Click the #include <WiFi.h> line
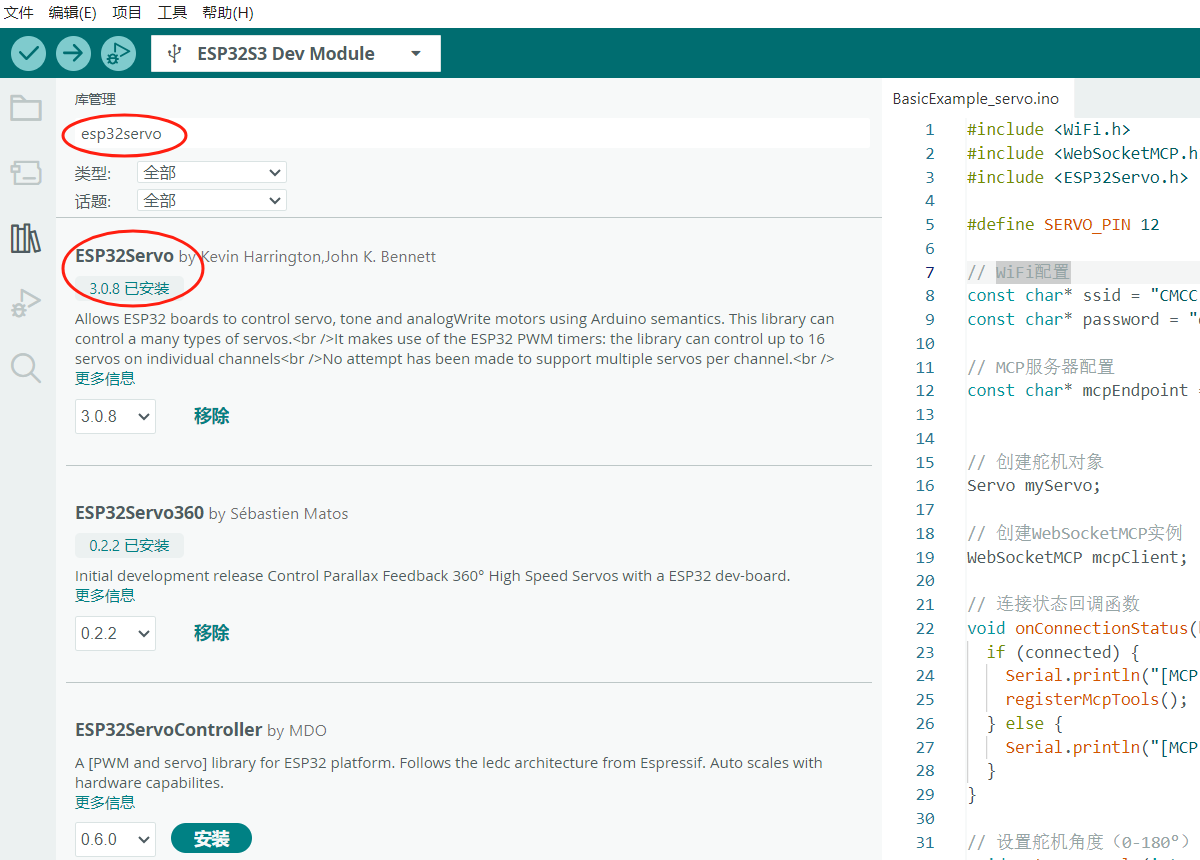The image size is (1200, 860). 1048,129
